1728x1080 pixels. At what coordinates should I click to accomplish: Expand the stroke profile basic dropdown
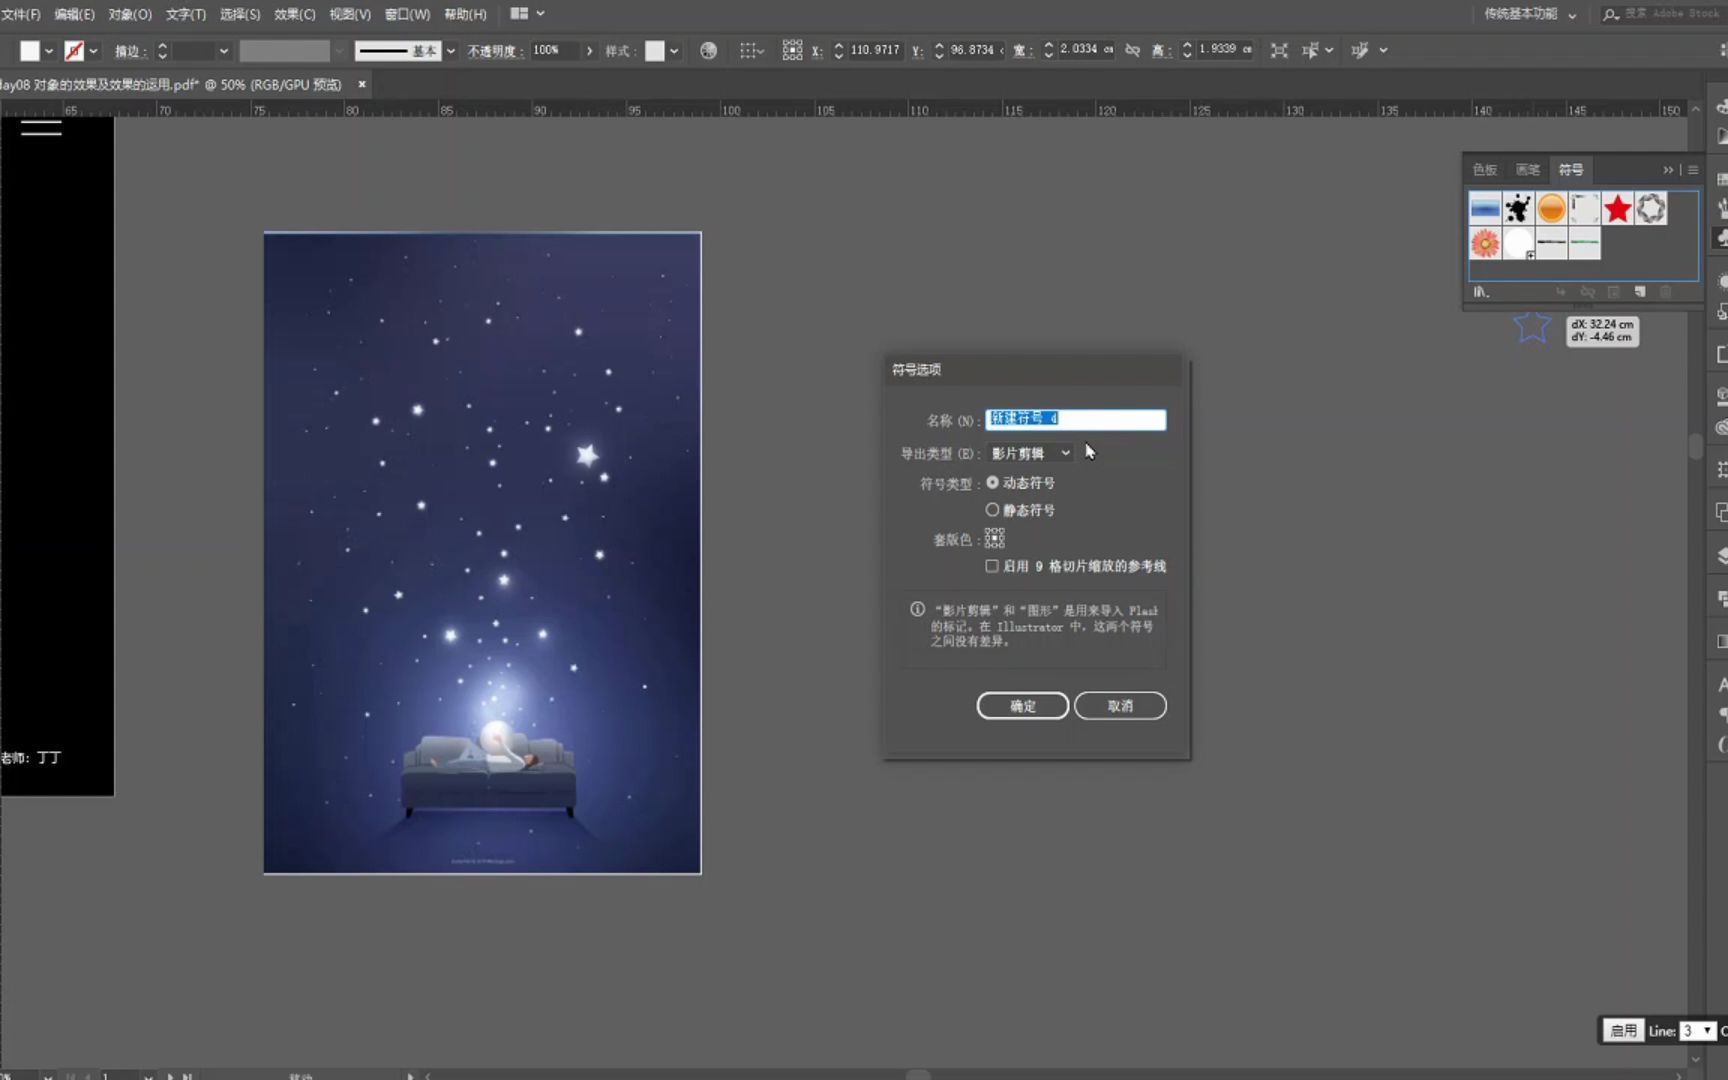pos(451,51)
